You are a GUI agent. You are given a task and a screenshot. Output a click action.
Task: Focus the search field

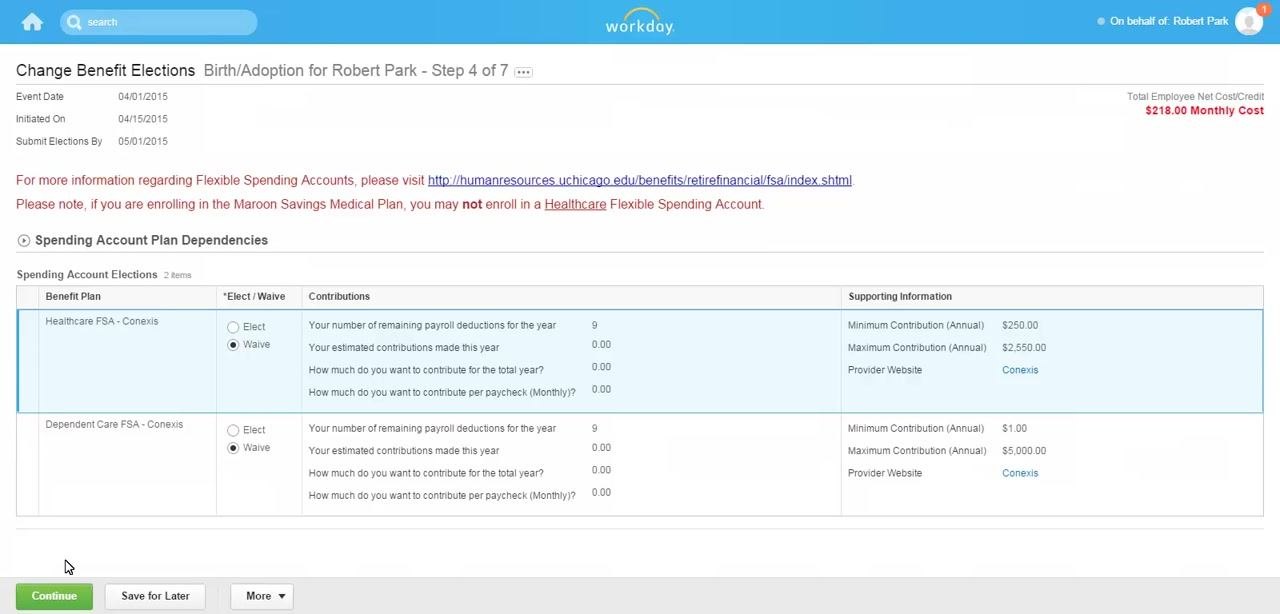click(158, 22)
